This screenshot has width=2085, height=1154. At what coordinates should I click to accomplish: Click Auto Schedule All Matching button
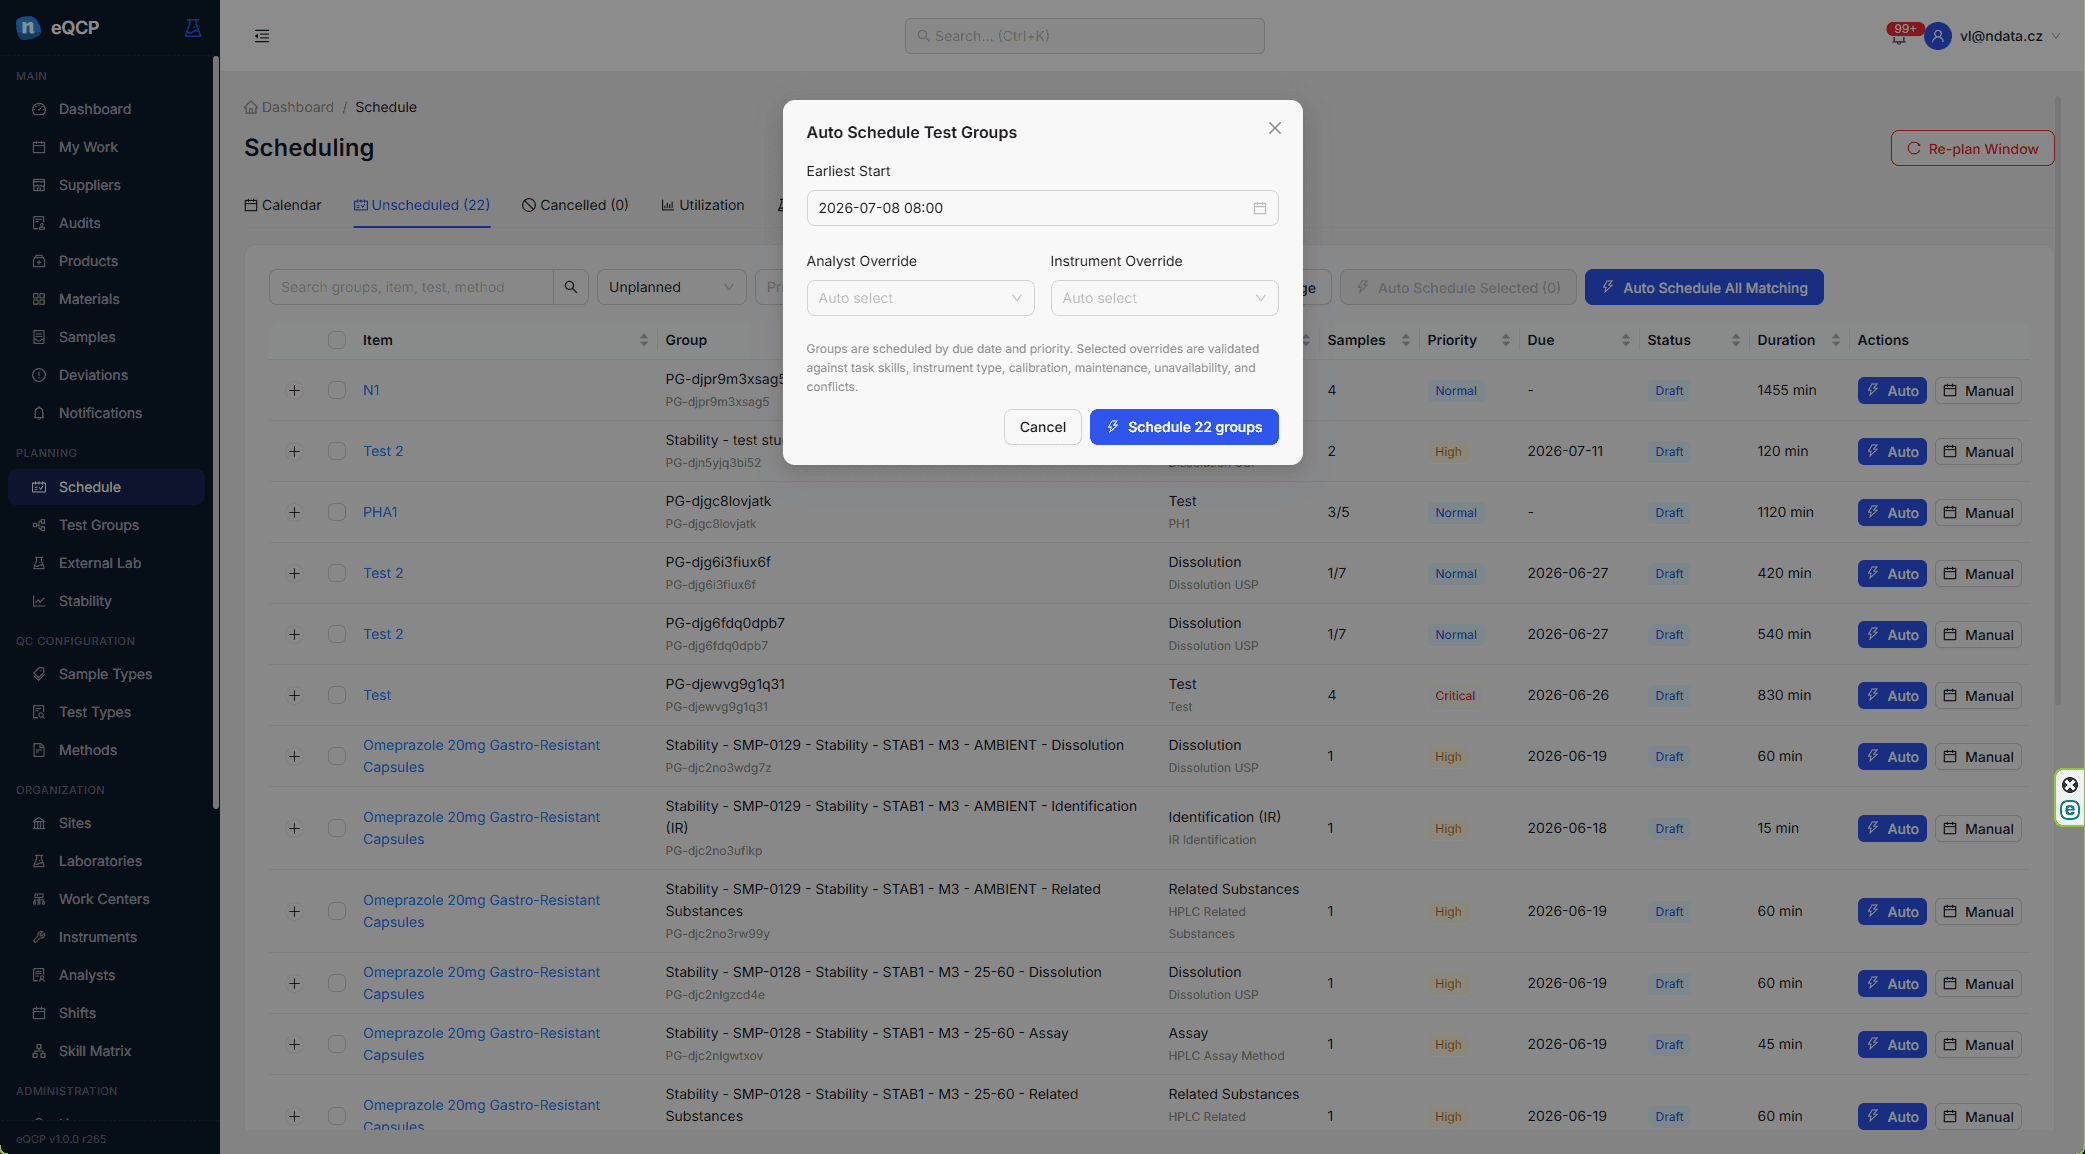[1704, 287]
